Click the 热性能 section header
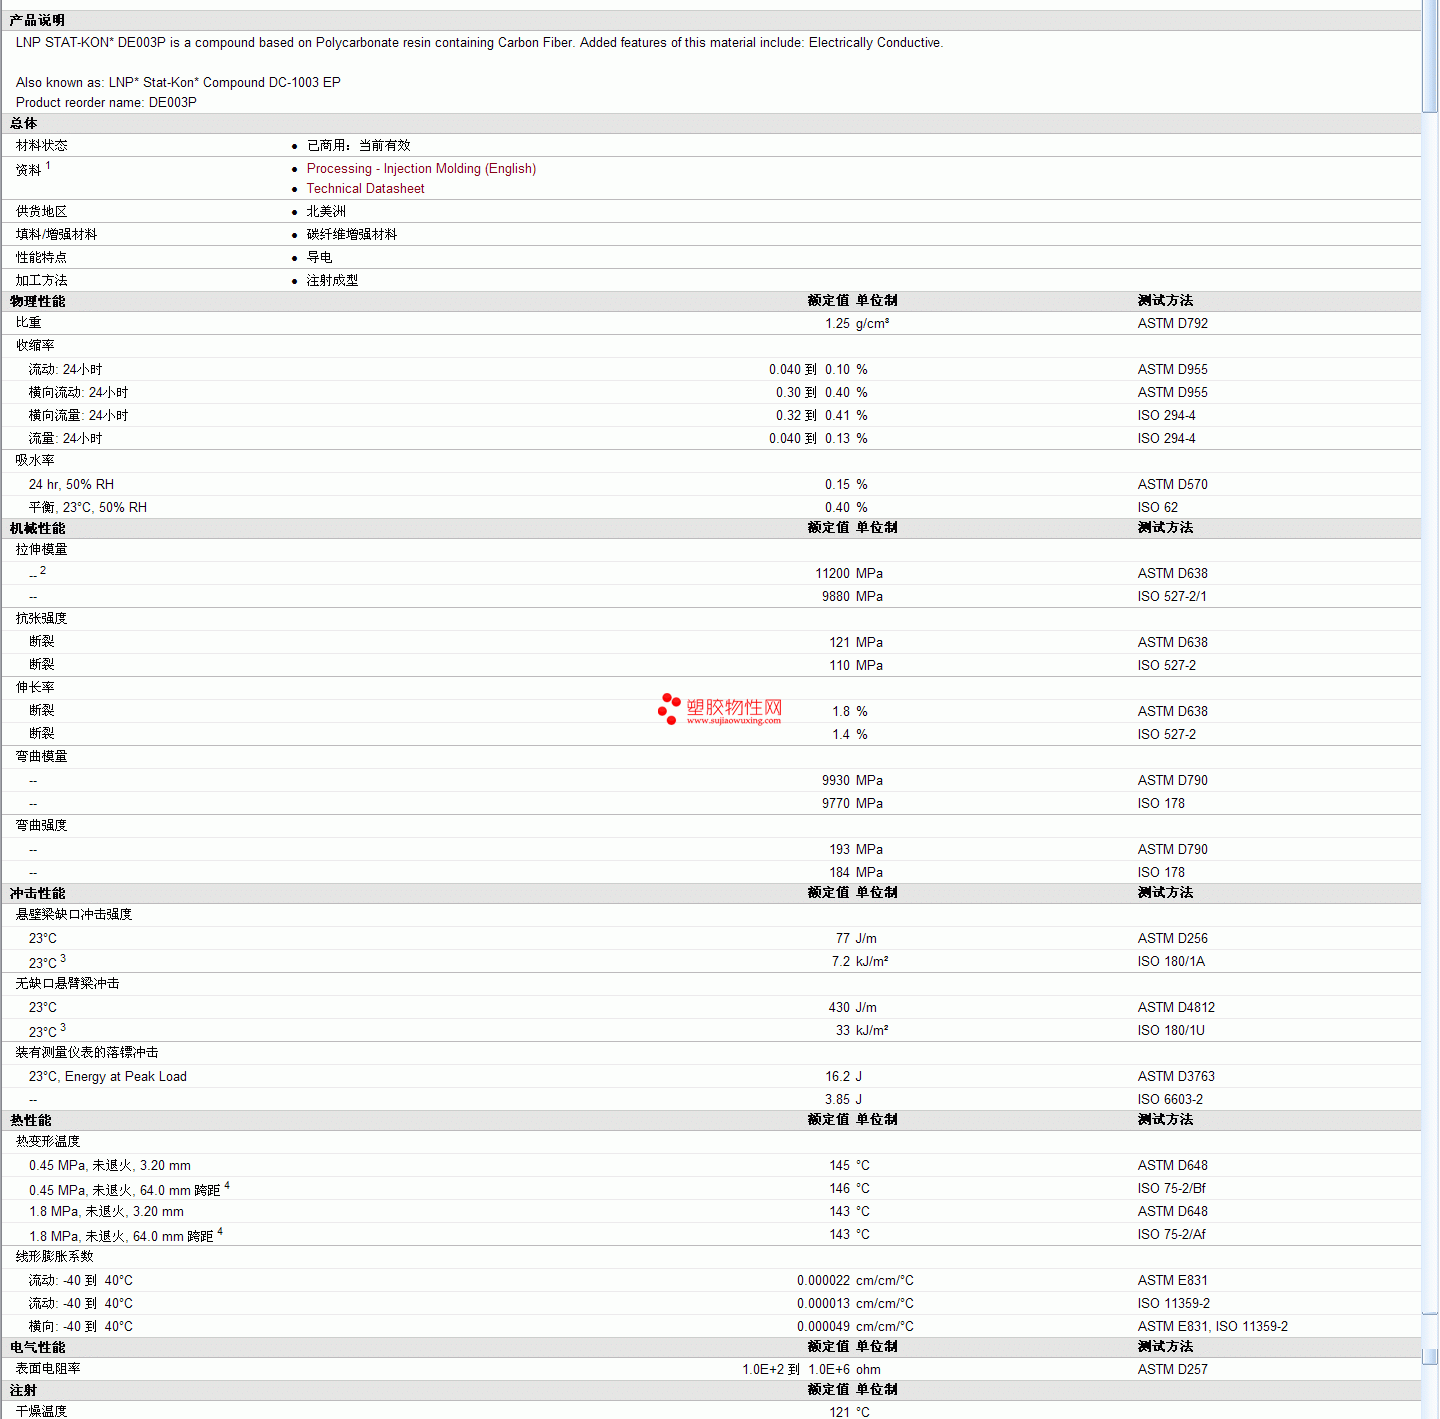This screenshot has height=1419, width=1440. point(30,1120)
